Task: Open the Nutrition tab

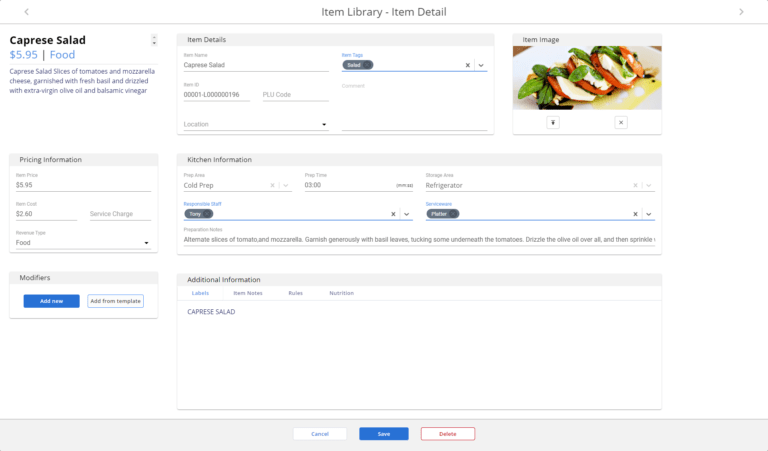Action: tap(341, 293)
